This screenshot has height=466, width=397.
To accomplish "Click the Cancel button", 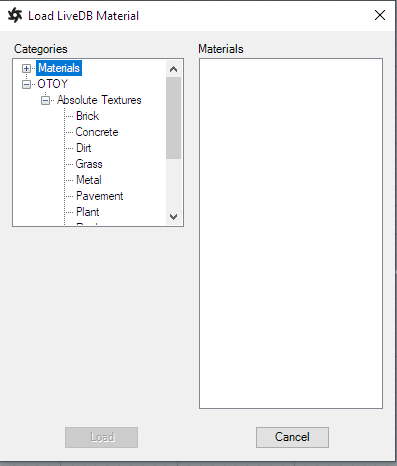I will pyautogui.click(x=292, y=437).
